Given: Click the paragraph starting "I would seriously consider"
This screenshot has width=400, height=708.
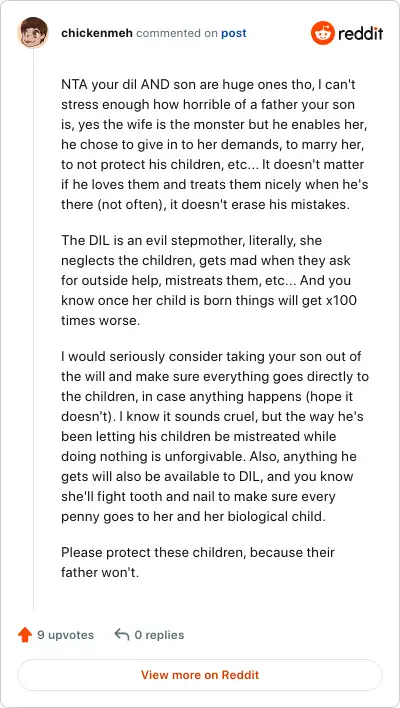Looking at the screenshot, I should pos(215,436).
